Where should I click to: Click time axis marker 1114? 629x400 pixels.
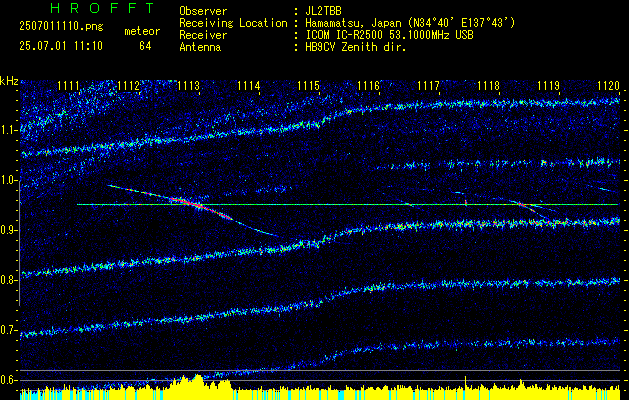click(249, 86)
